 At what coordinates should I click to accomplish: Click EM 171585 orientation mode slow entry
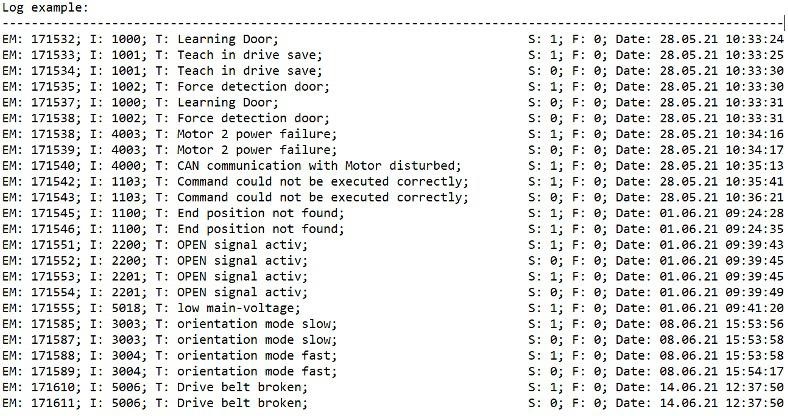pyautogui.click(x=393, y=324)
